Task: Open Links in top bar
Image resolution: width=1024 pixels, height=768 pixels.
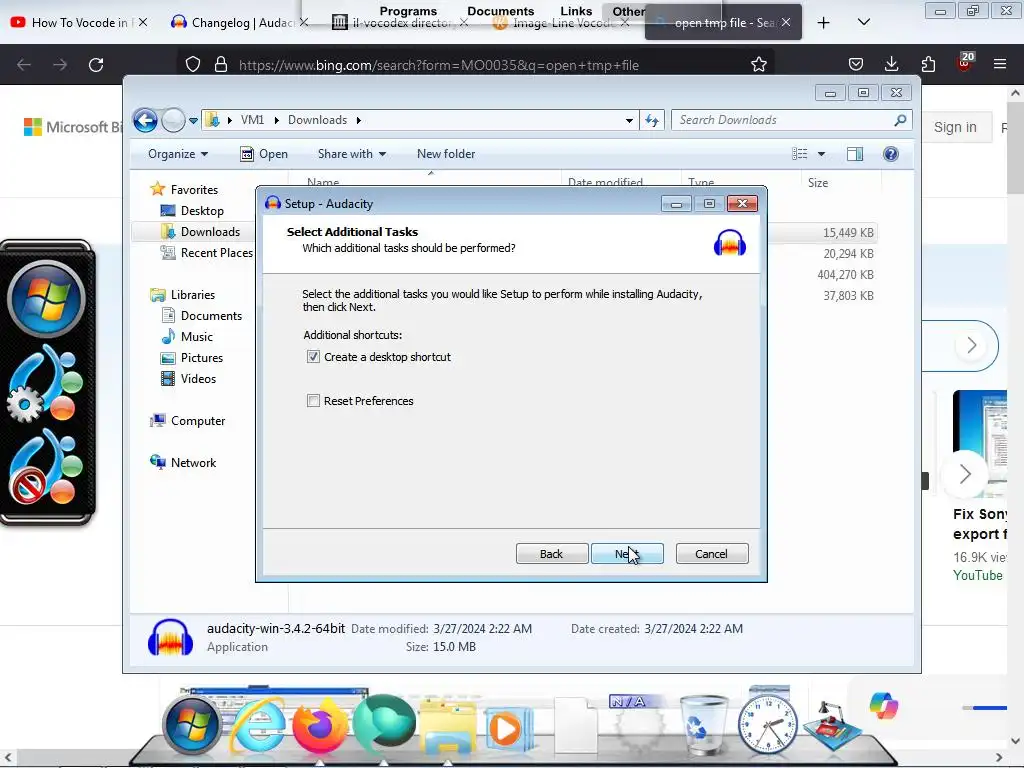Action: (x=576, y=11)
